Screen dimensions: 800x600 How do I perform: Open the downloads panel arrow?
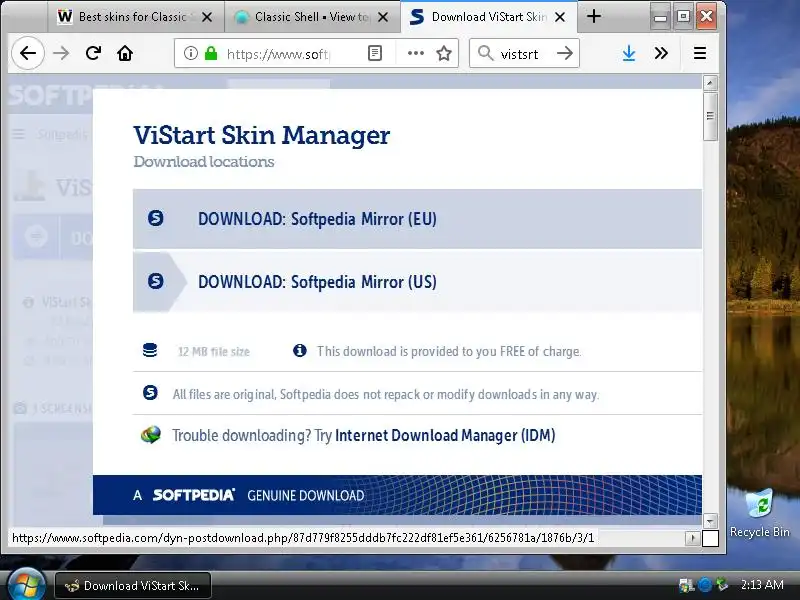(x=629, y=53)
